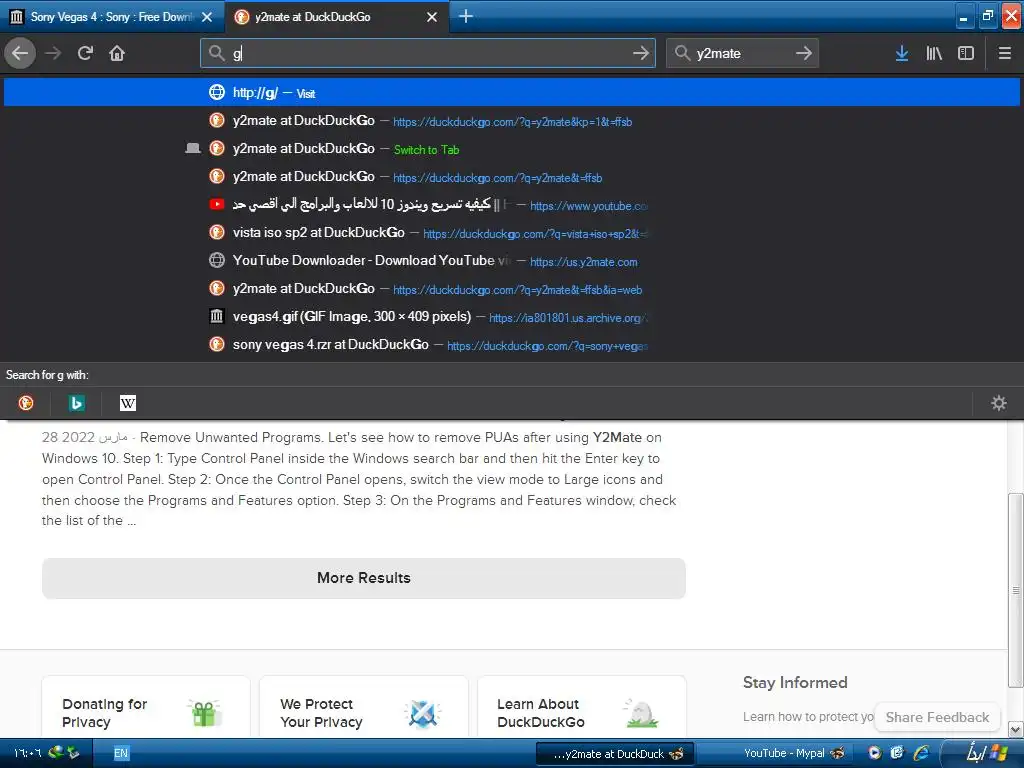Click the scrollbar down arrow
Screen dimensions: 1024x768
click(1016, 729)
